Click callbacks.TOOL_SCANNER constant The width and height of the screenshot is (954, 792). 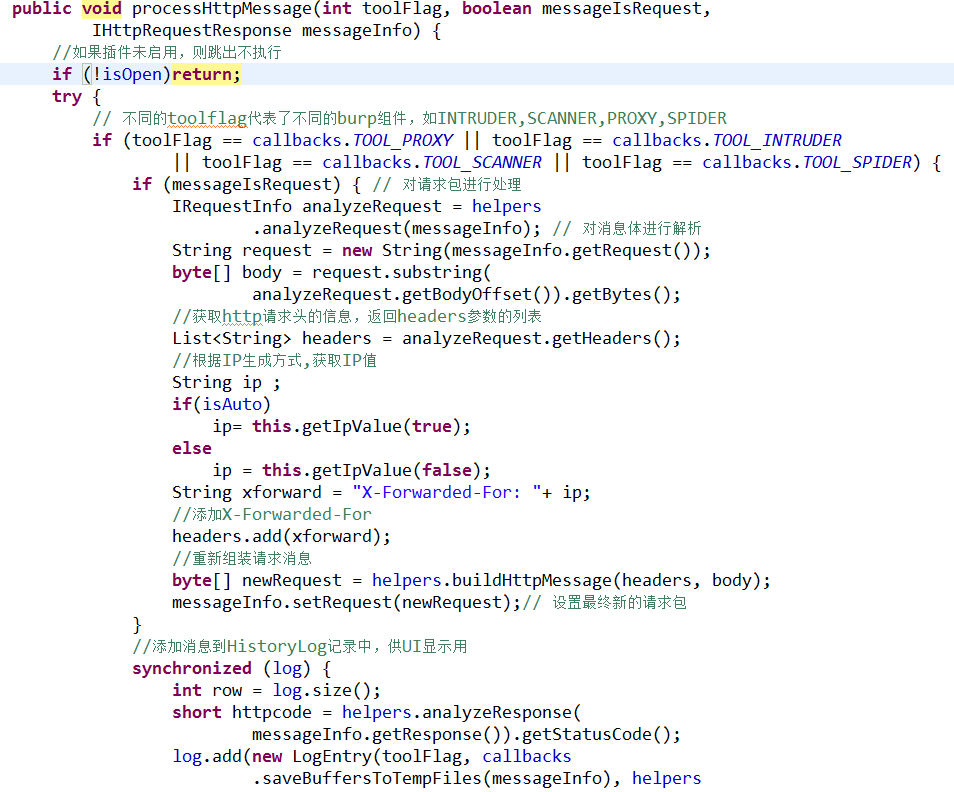[x=431, y=162]
